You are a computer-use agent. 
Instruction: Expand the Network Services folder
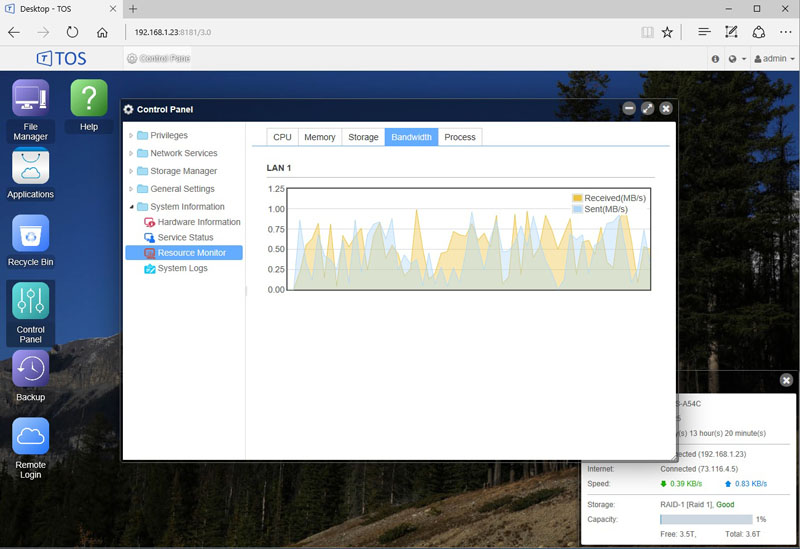click(x=131, y=154)
